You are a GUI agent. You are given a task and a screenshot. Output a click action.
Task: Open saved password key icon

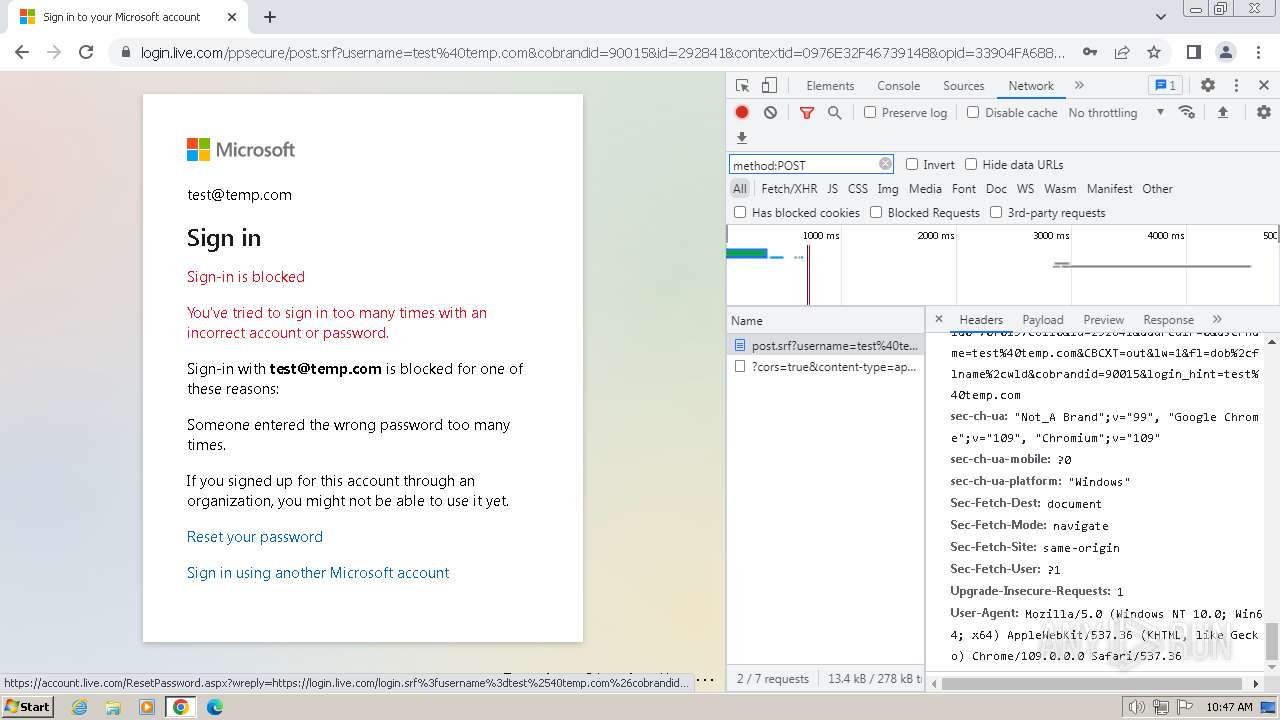(x=1090, y=52)
